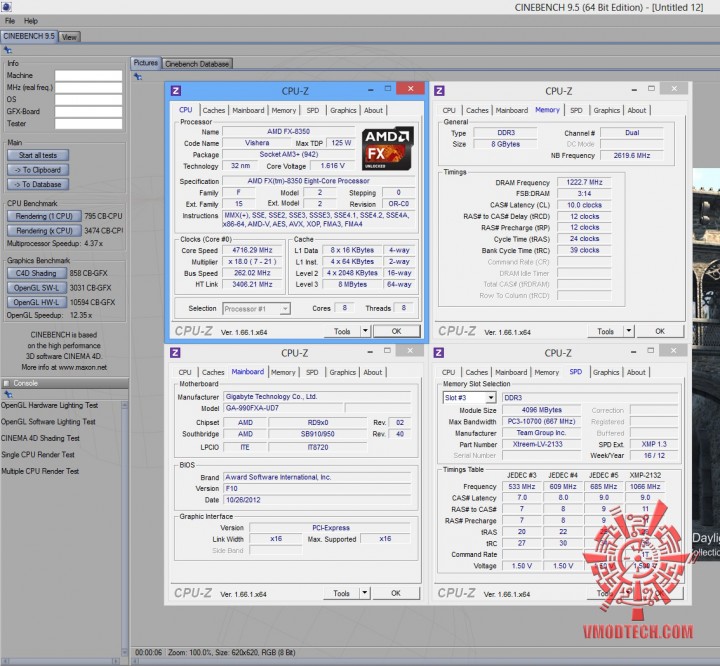Click the 'AMD FX-8350' name value
Image resolution: width=720 pixels, height=666 pixels.
pos(288,131)
